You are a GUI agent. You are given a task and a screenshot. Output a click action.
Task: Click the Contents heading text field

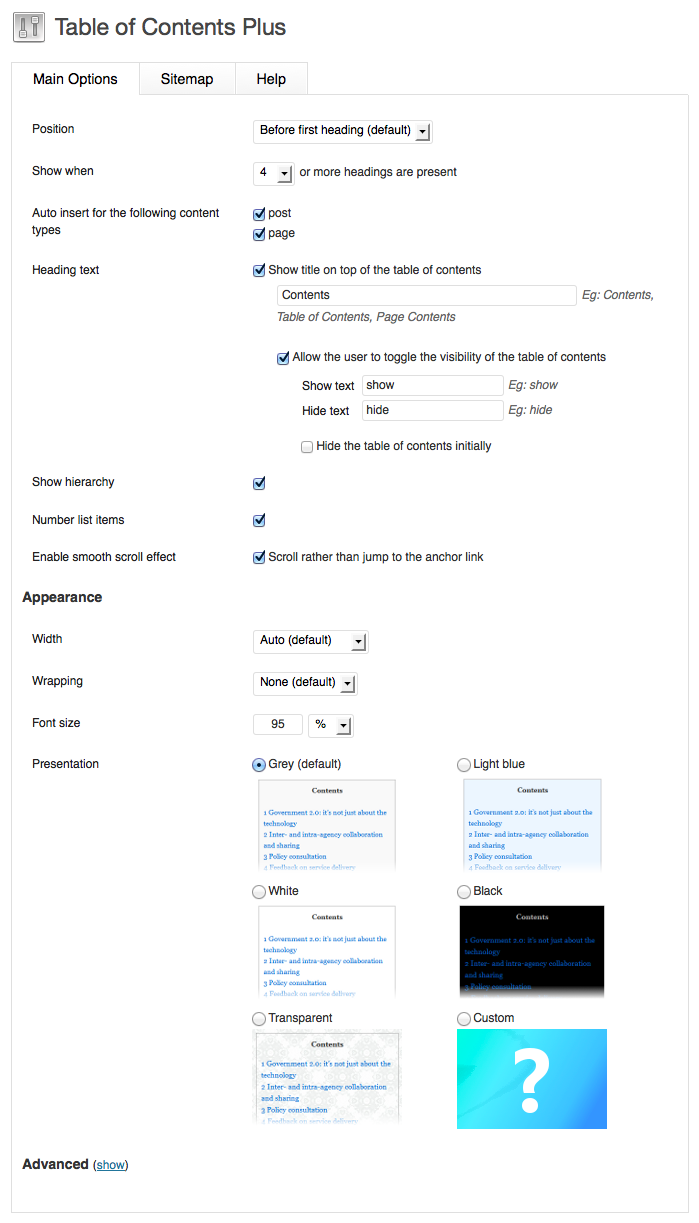click(x=426, y=295)
